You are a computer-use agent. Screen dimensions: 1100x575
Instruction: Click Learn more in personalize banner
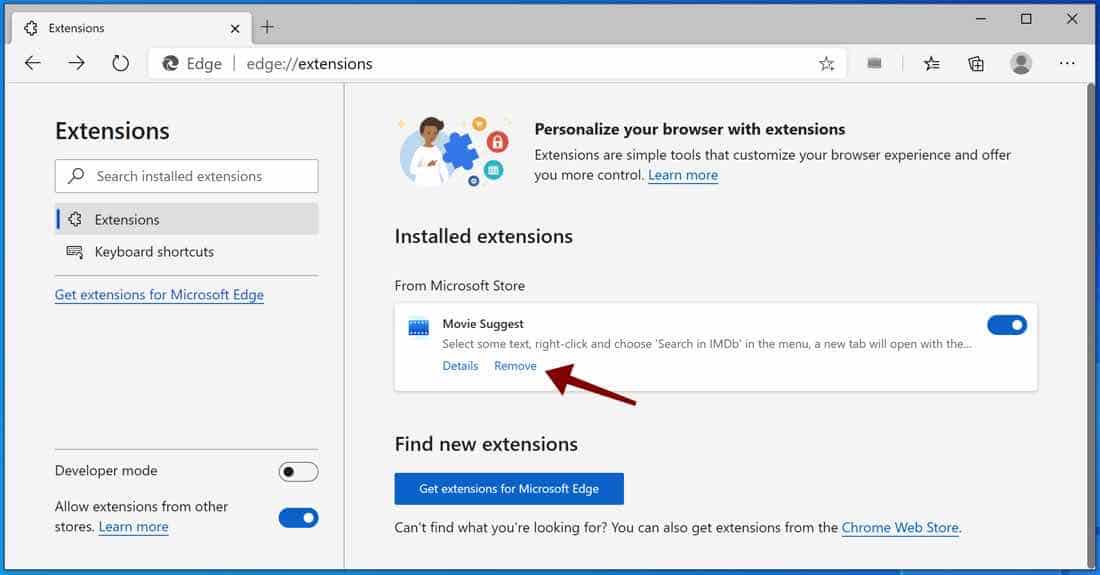pyautogui.click(x=683, y=175)
